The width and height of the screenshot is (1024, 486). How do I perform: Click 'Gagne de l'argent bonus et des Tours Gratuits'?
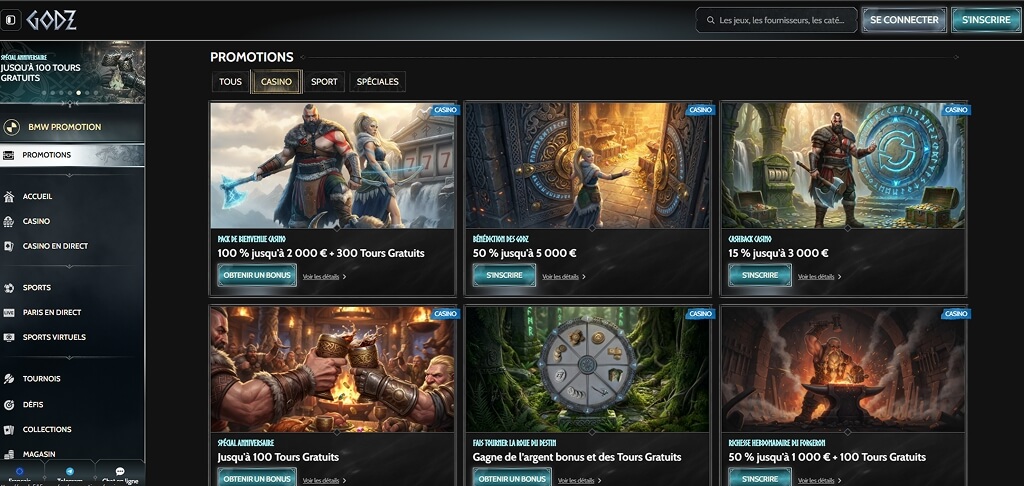[x=577, y=457]
